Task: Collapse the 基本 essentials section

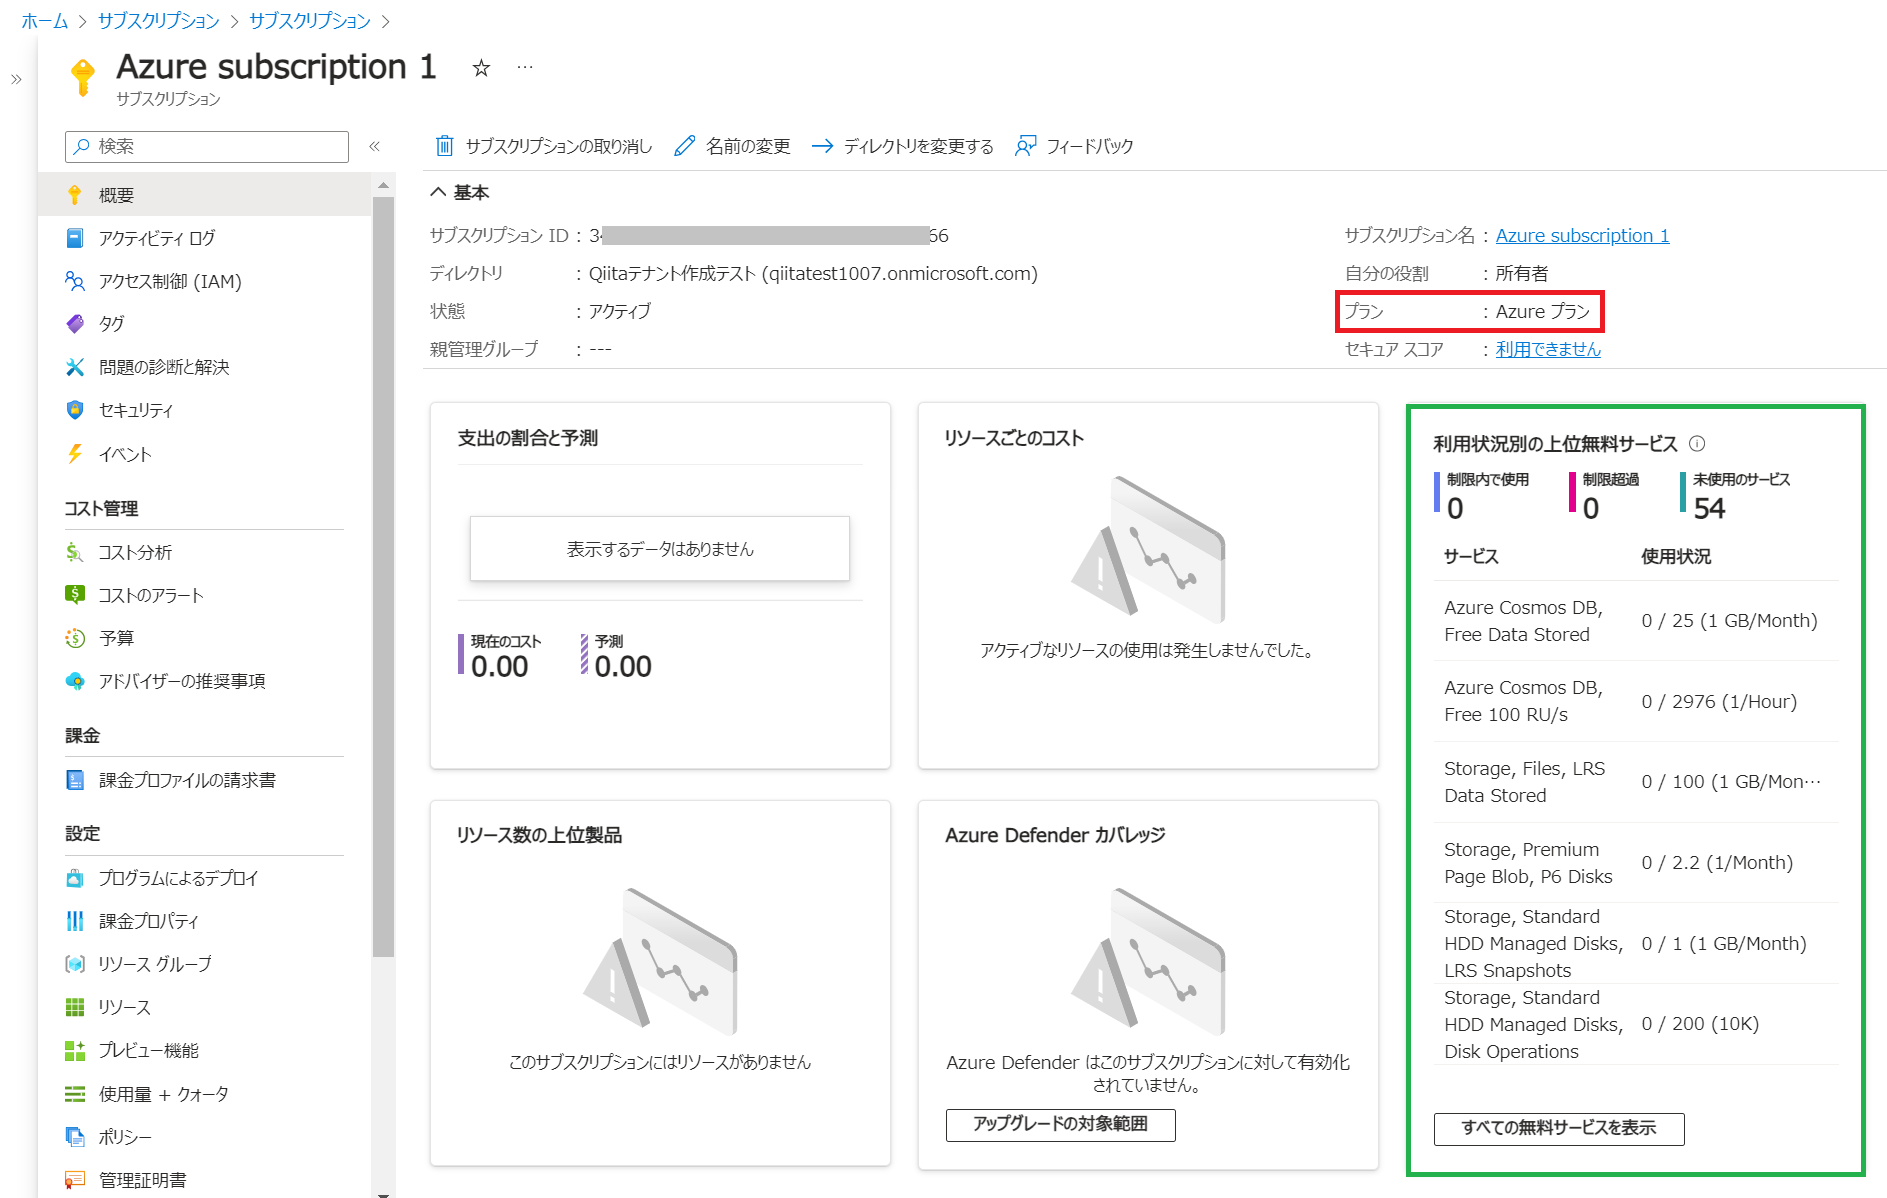Action: pos(438,192)
